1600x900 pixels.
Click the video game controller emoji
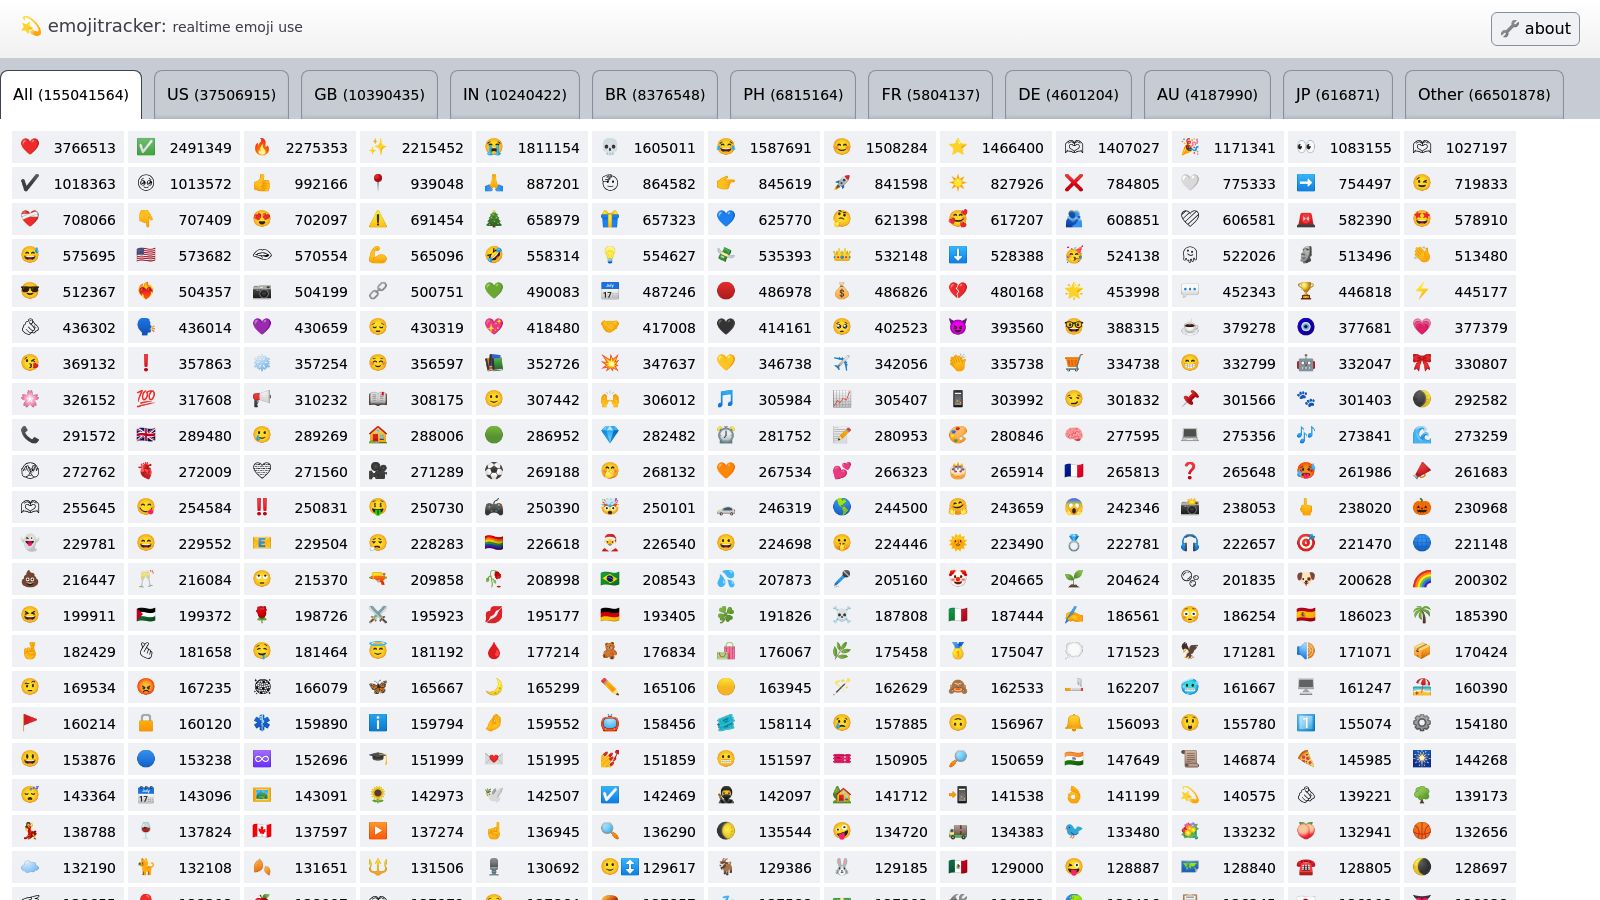click(493, 507)
